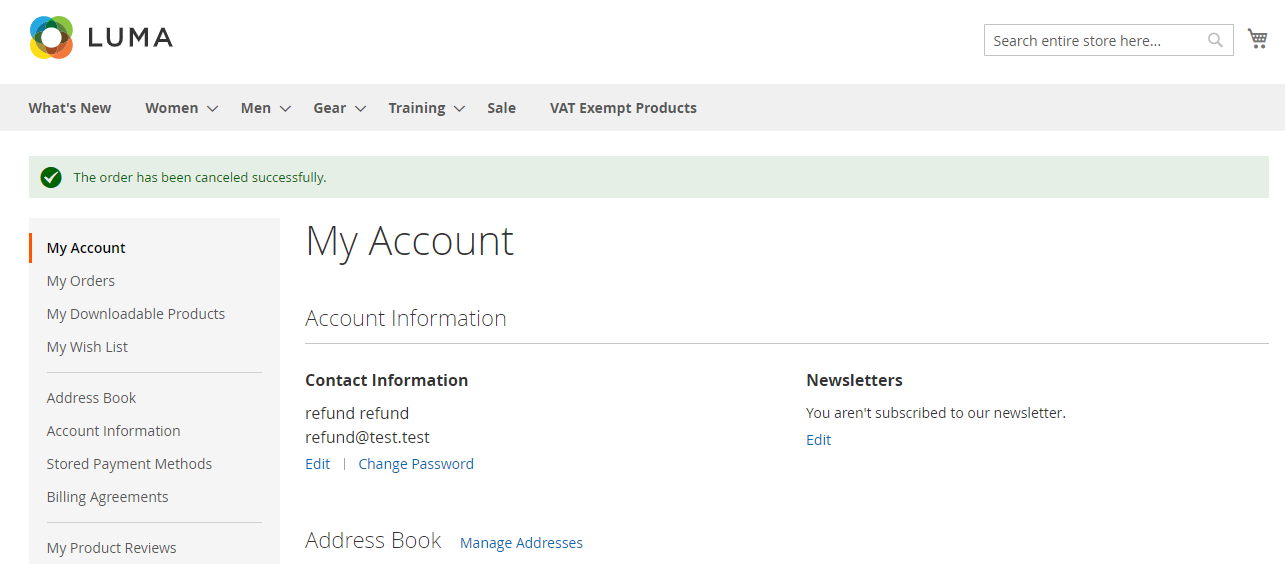This screenshot has height=564, width=1285.
Task: Open Stored Payment Methods sidebar link
Action: [129, 464]
